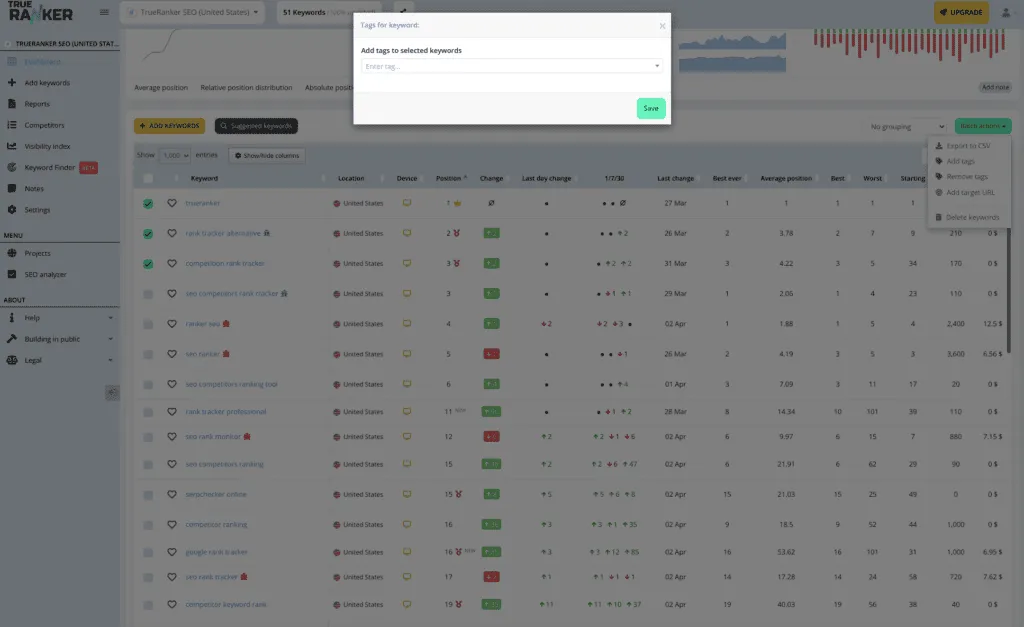Favorite rank tracker alternative heart icon
Image resolution: width=1024 pixels, height=627 pixels.
pos(172,233)
